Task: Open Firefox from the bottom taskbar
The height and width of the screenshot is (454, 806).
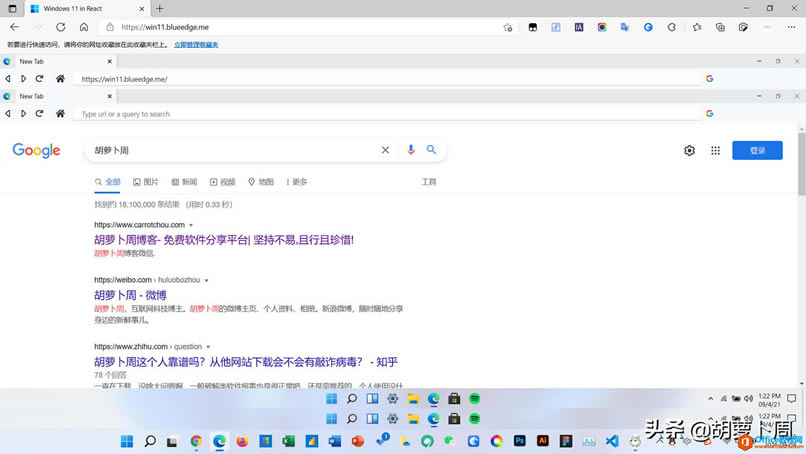Action: point(242,441)
